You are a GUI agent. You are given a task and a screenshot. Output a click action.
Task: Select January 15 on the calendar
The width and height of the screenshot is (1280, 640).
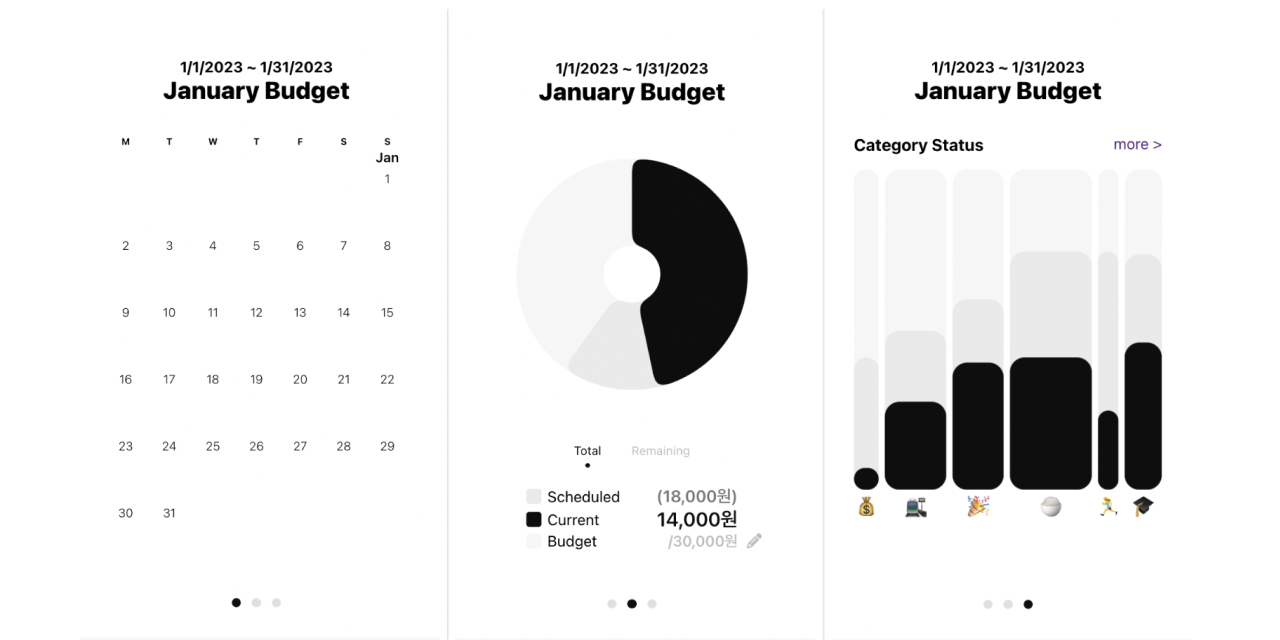(387, 312)
